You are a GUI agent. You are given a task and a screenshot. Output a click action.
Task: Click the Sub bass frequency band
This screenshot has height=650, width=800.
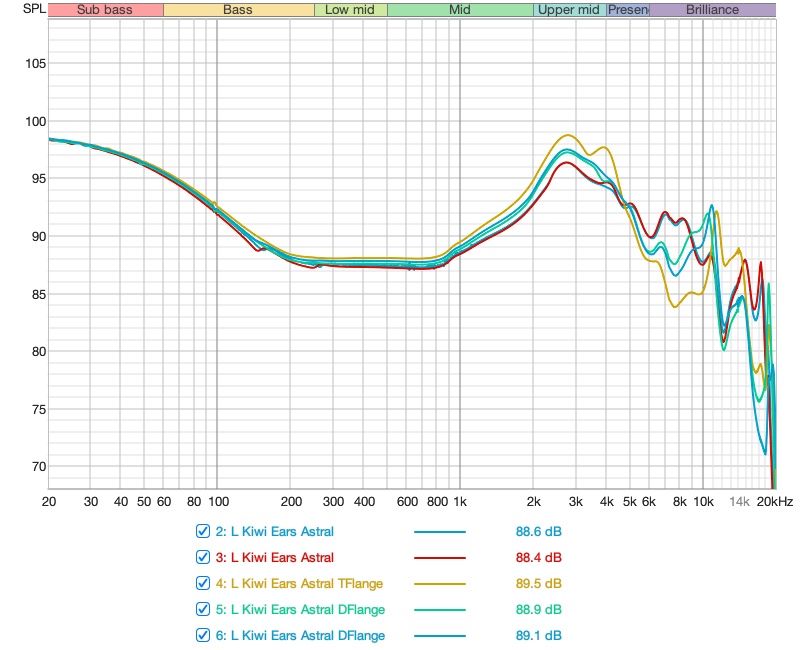pyautogui.click(x=106, y=10)
